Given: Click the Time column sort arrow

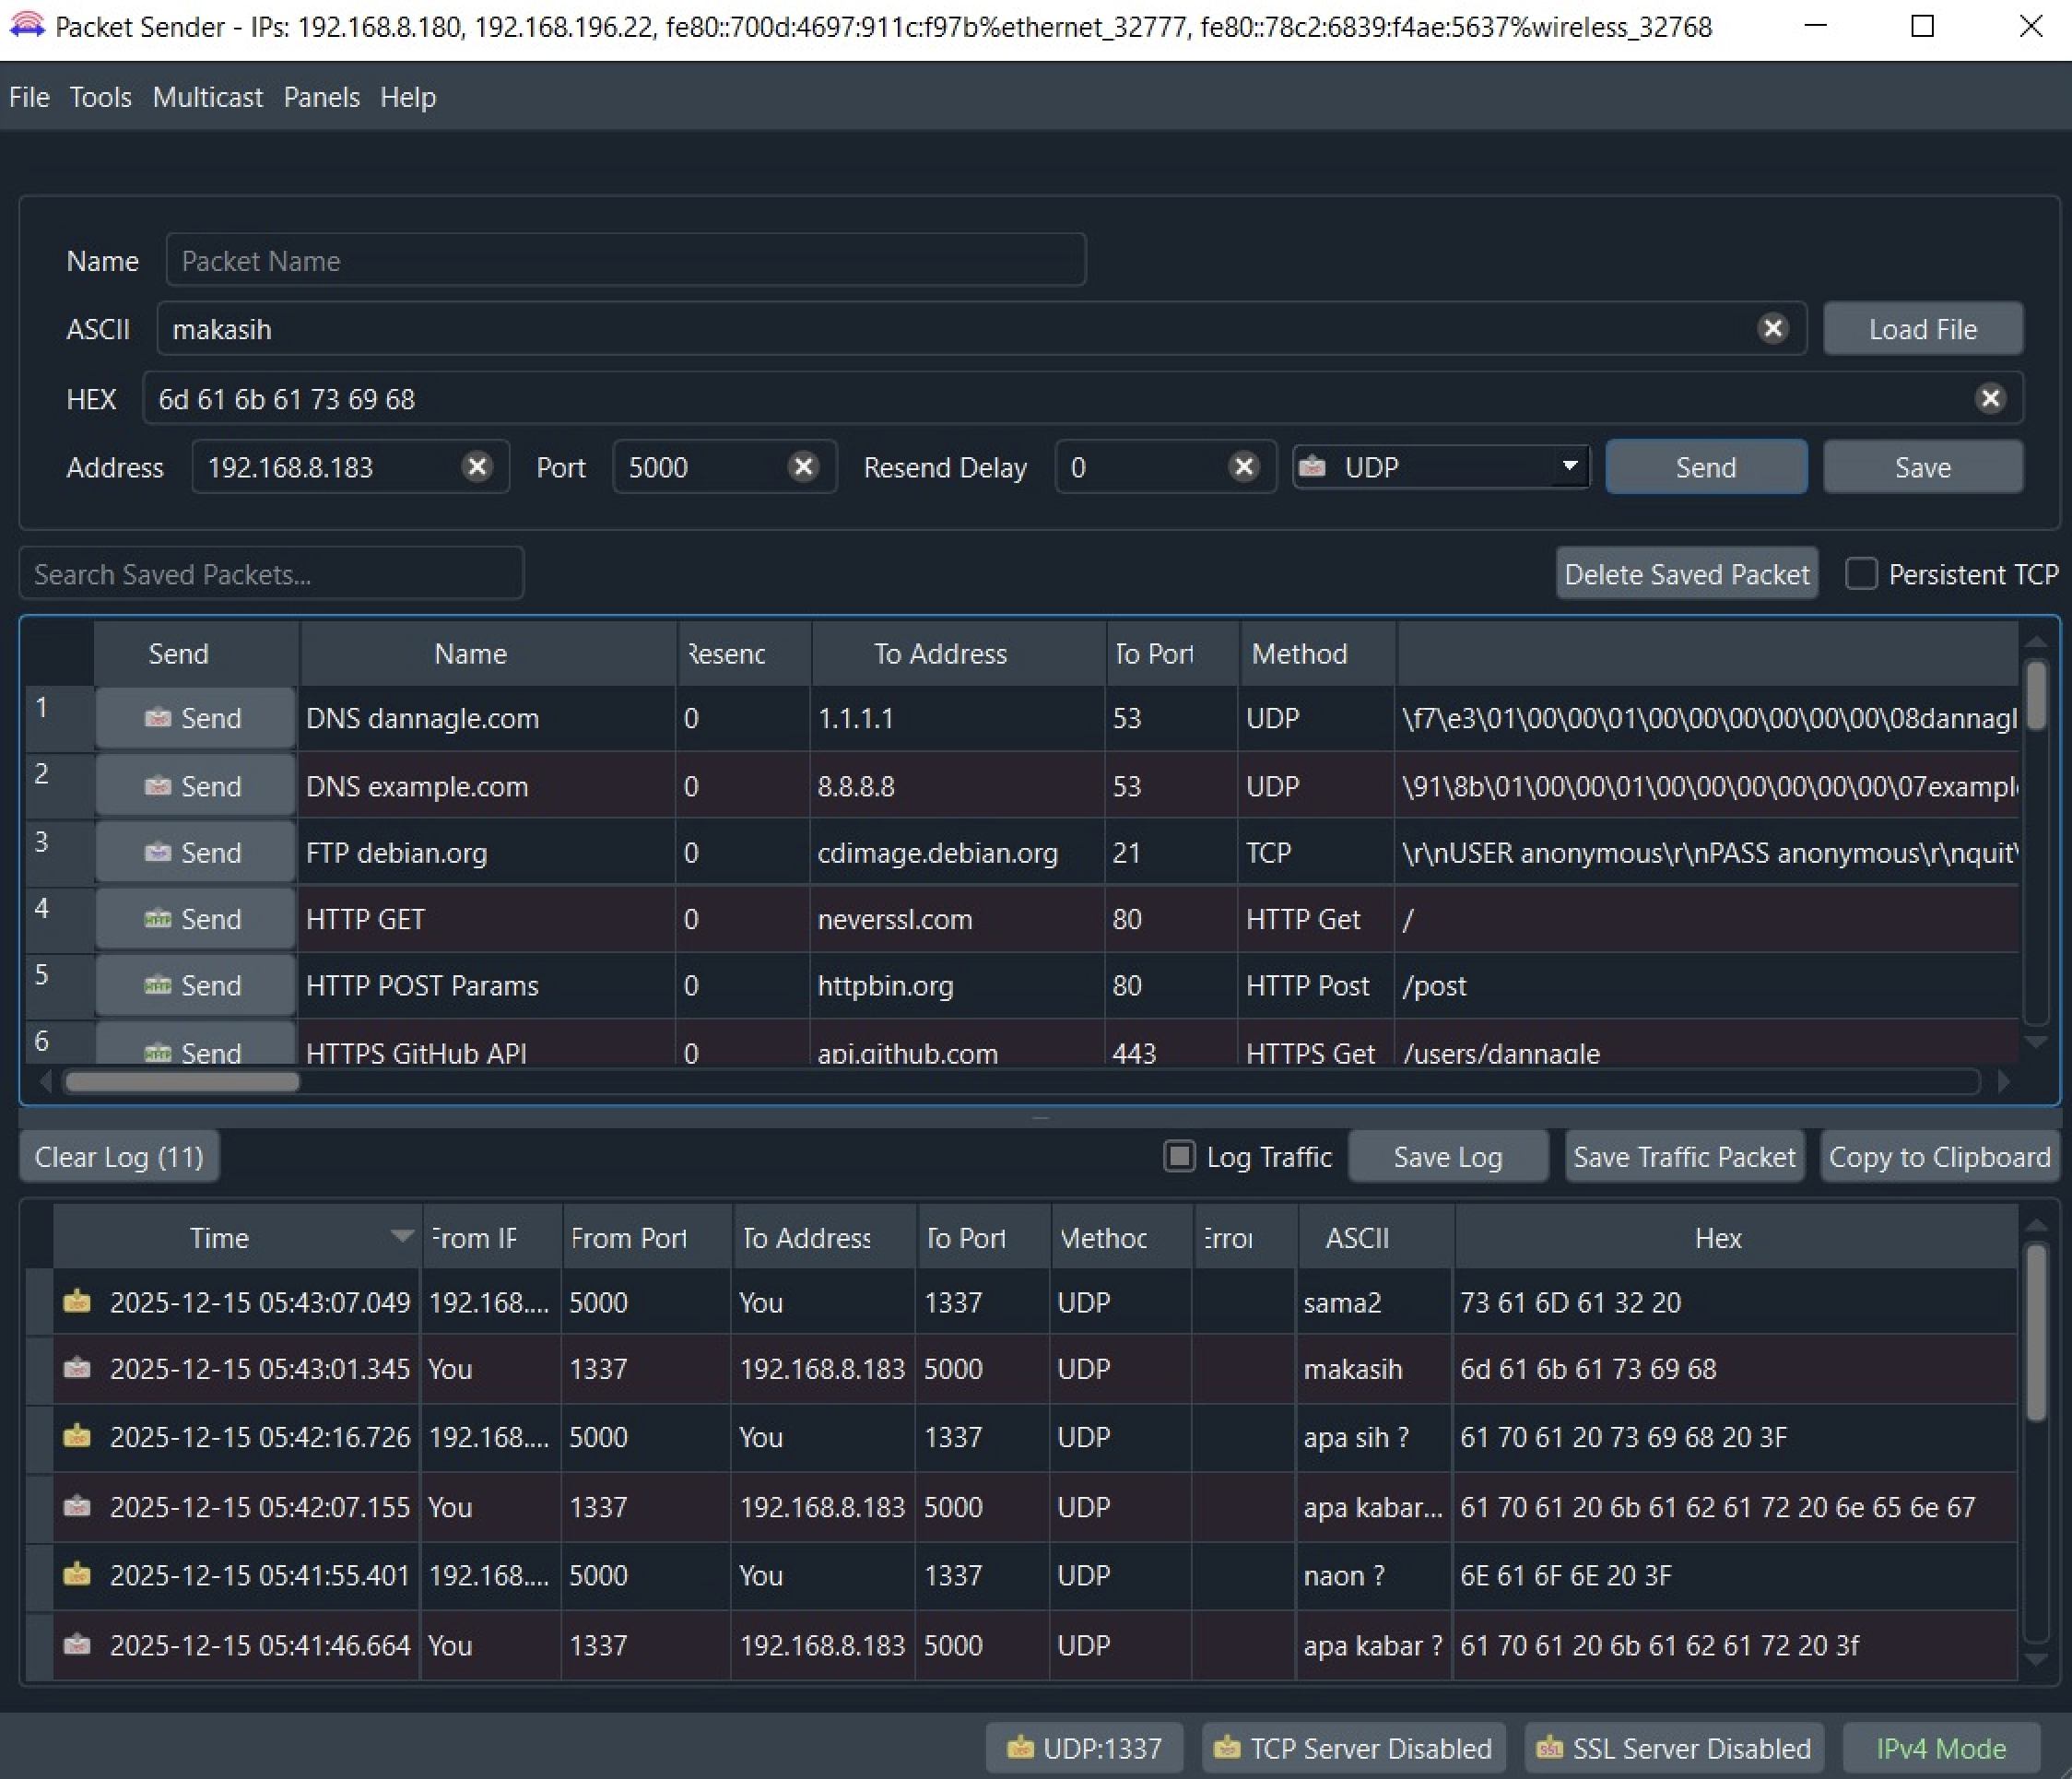Looking at the screenshot, I should pos(402,1237).
